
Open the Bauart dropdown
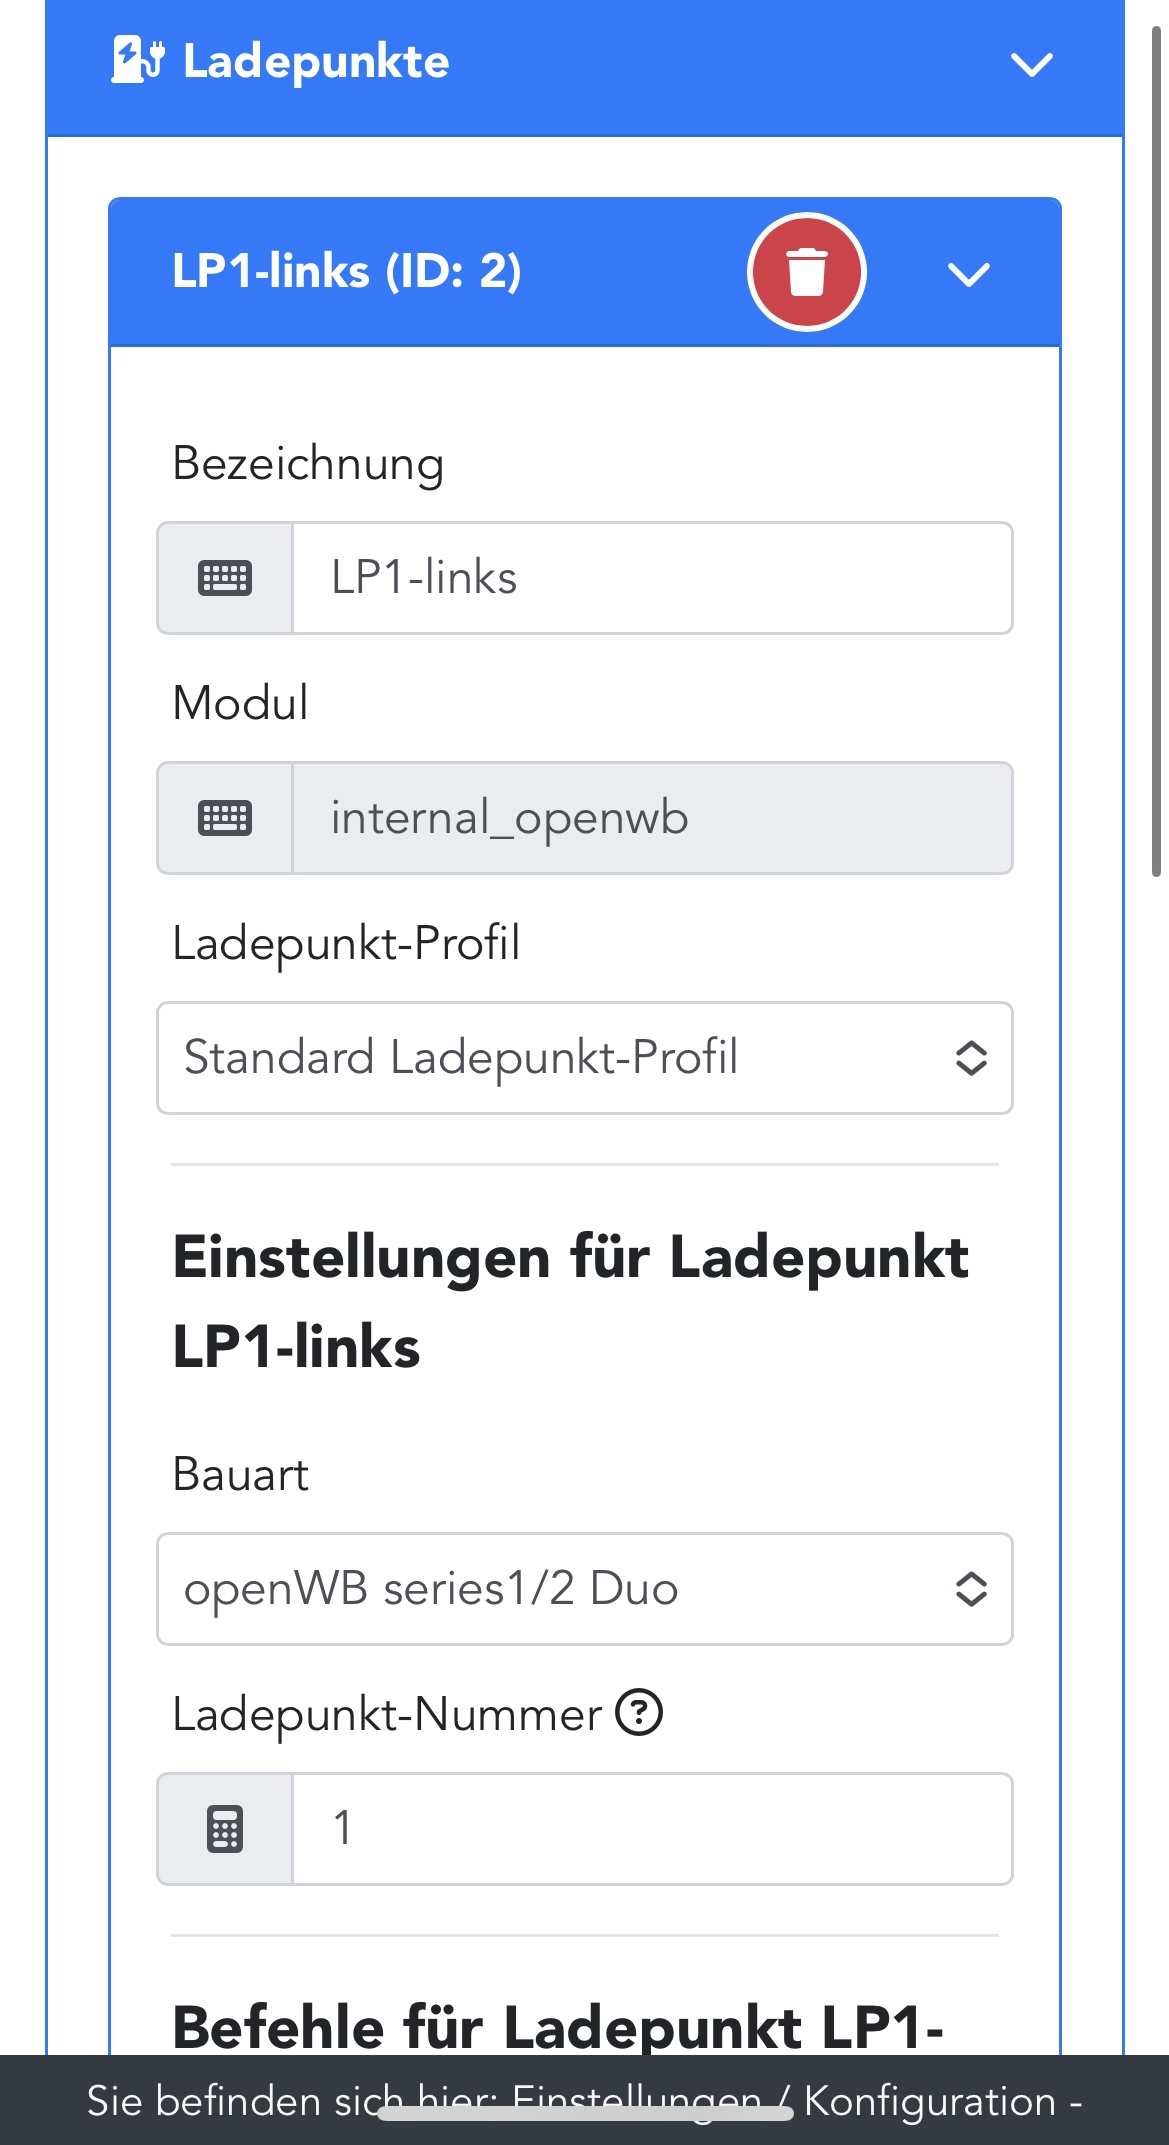coord(584,1589)
